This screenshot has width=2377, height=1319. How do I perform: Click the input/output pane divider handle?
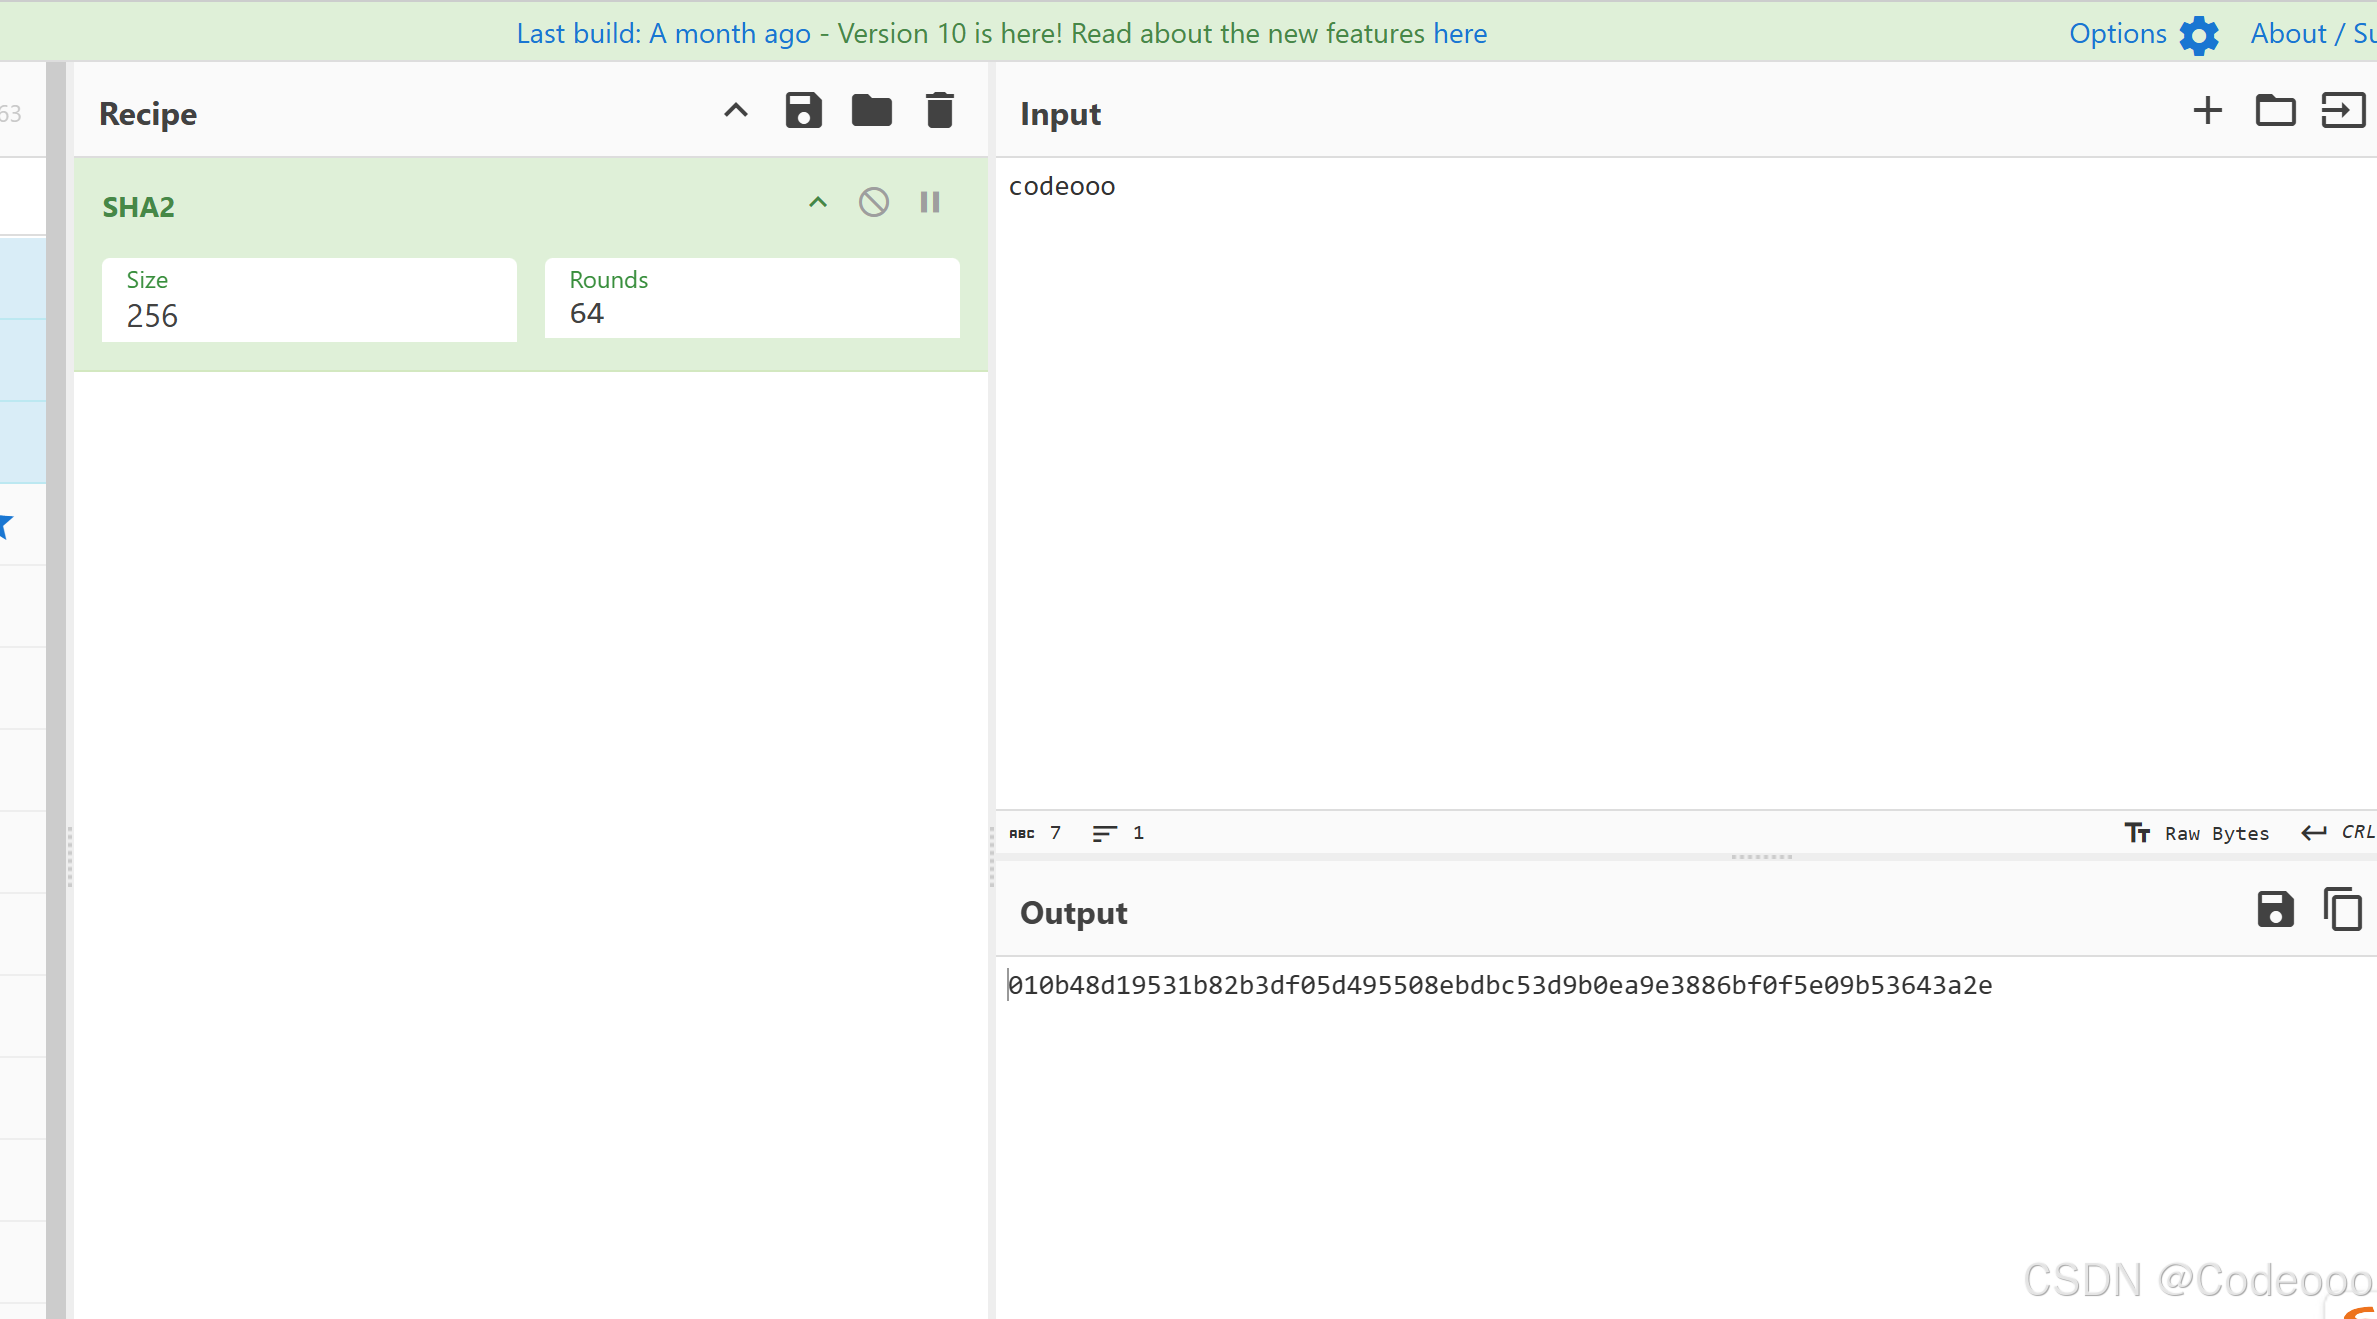coord(1761,857)
